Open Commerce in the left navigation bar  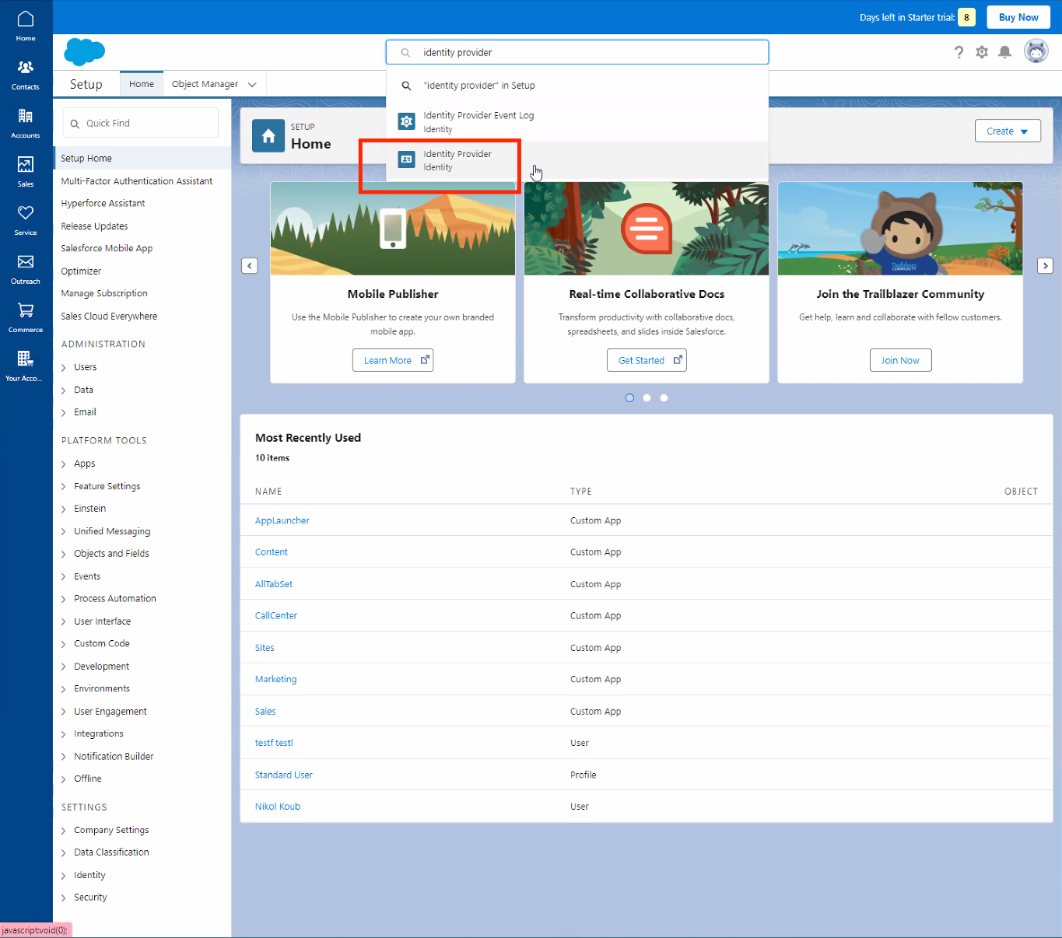click(26, 318)
